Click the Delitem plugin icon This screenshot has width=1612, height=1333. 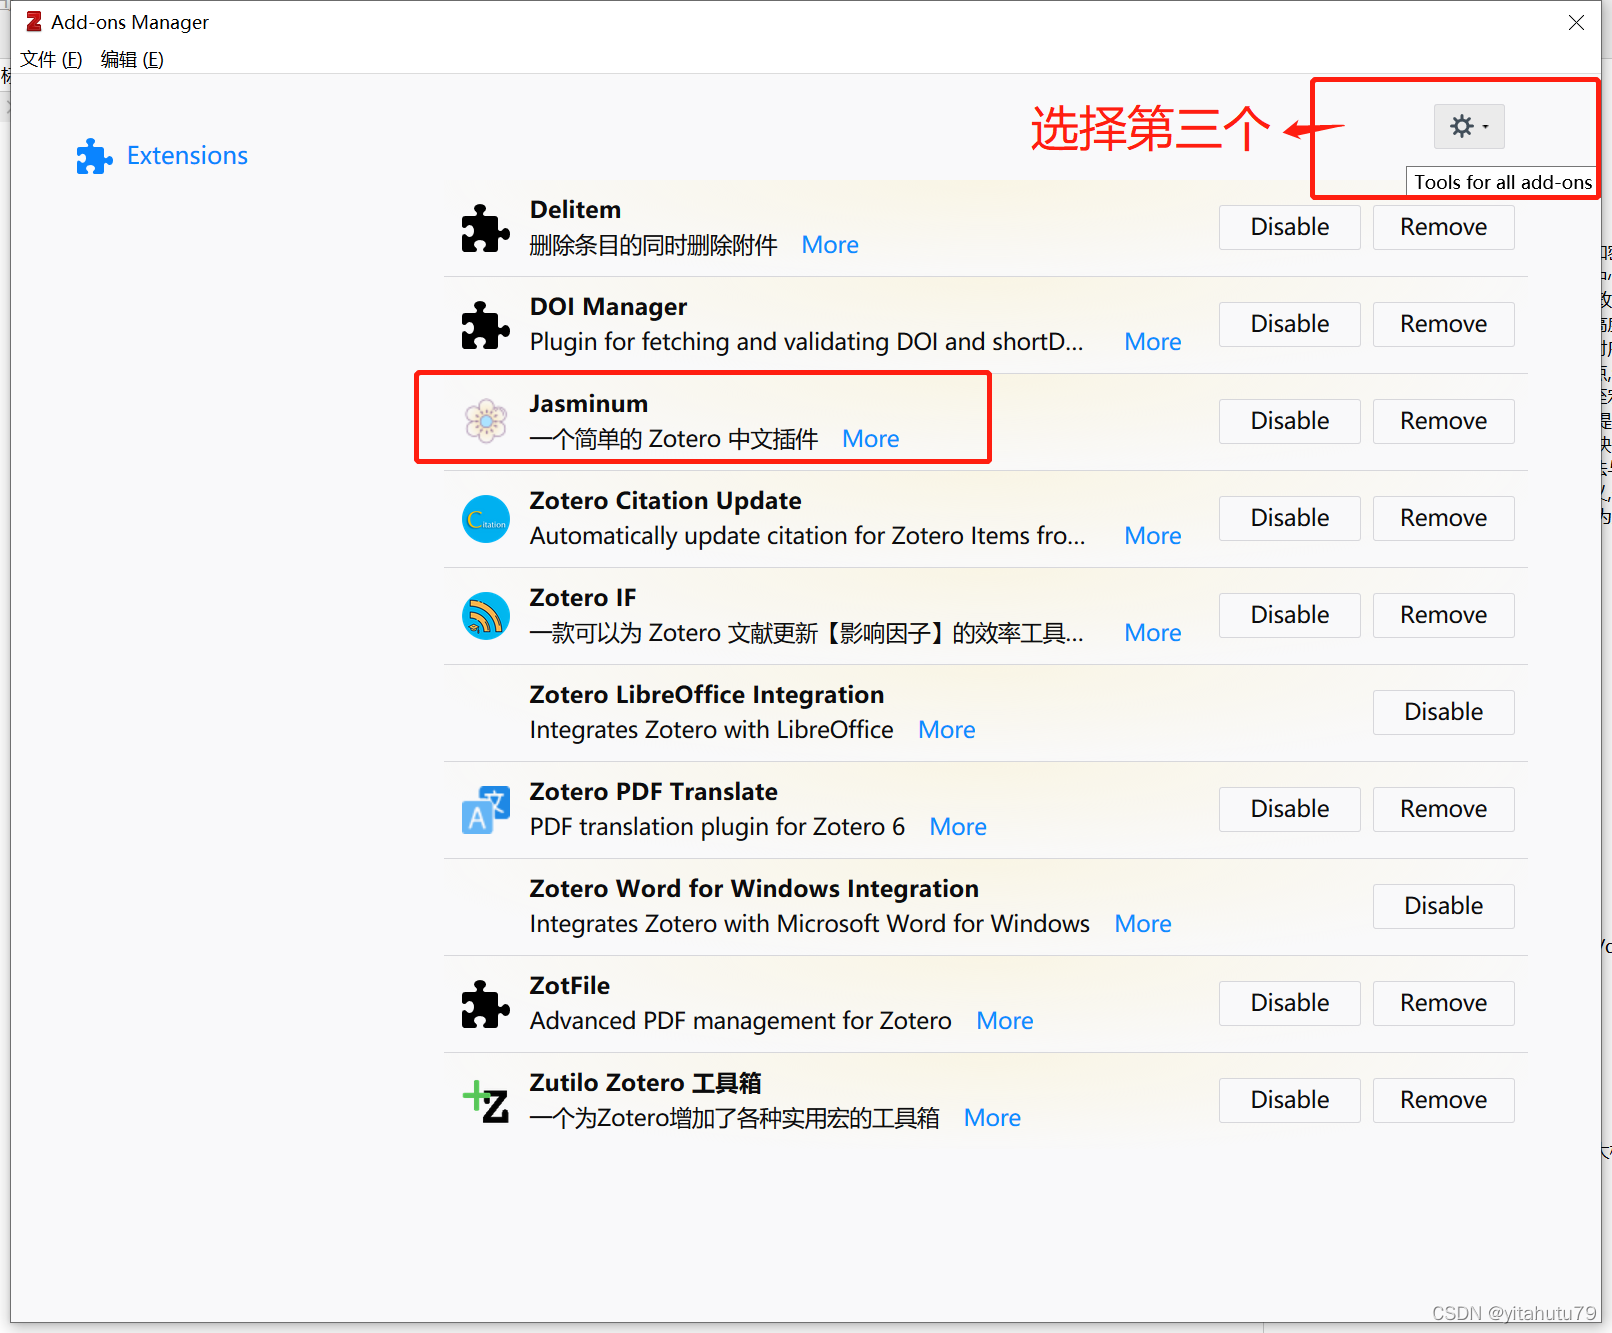486,228
